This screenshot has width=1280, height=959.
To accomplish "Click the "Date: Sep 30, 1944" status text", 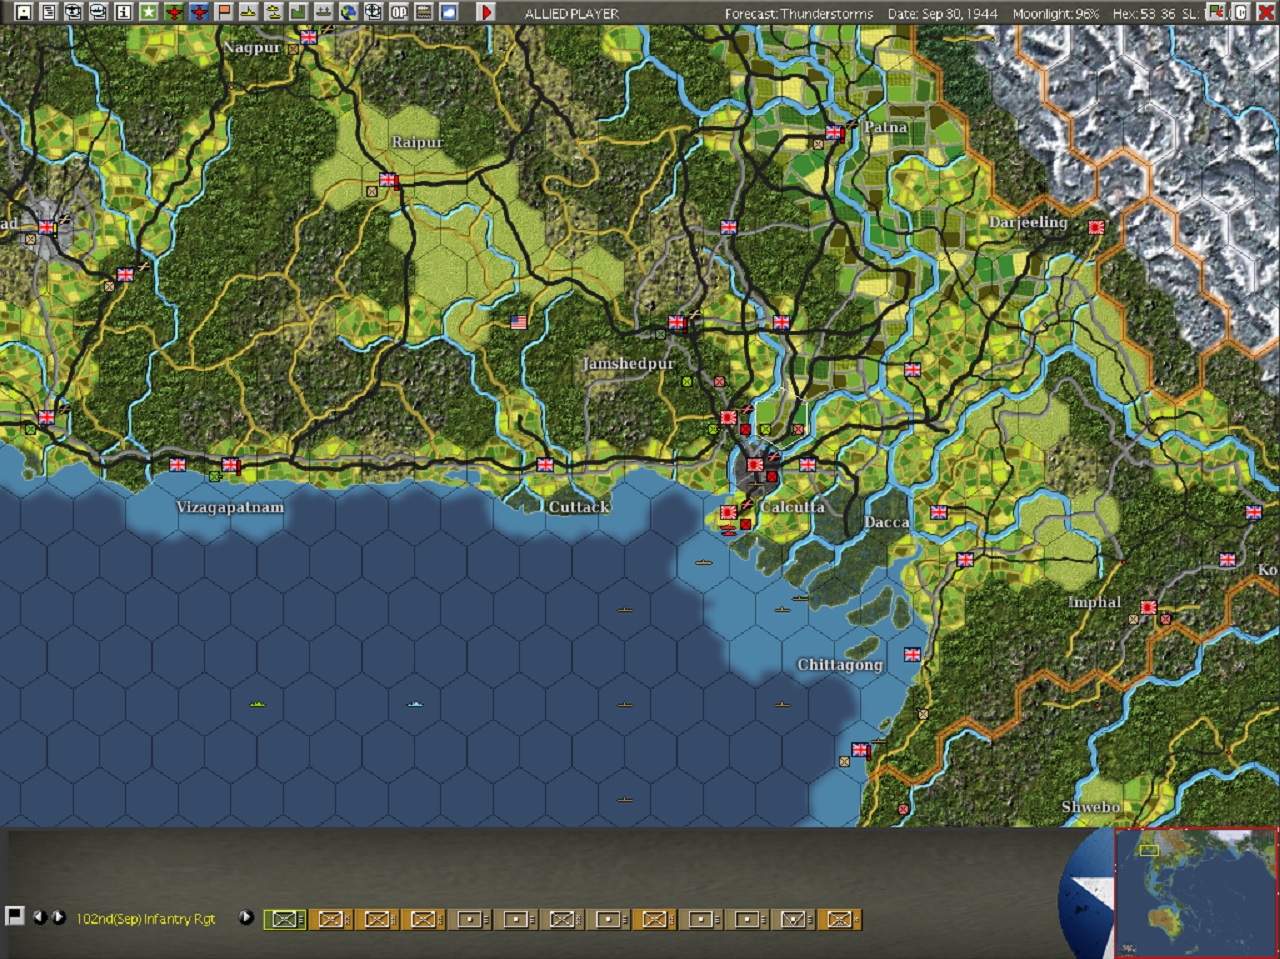I will tap(942, 14).
